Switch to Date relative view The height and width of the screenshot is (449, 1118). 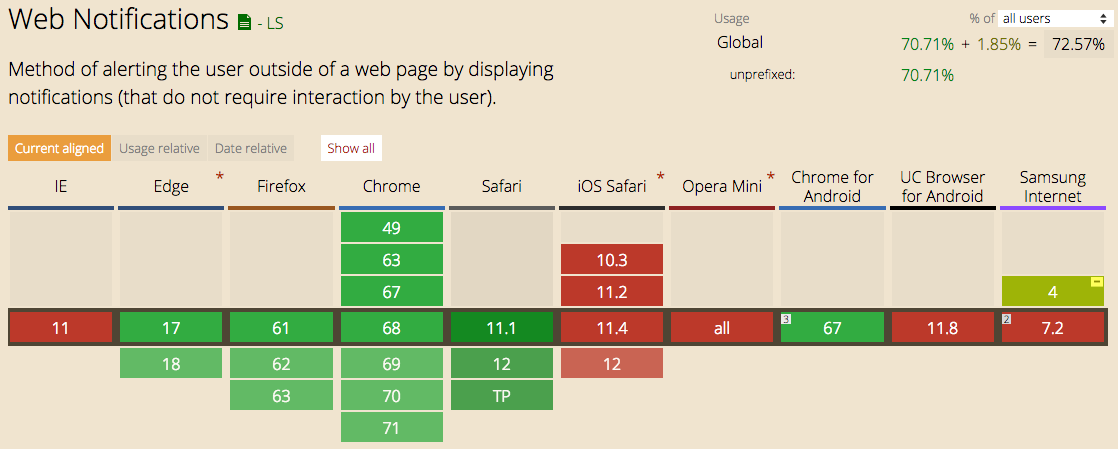click(251, 148)
